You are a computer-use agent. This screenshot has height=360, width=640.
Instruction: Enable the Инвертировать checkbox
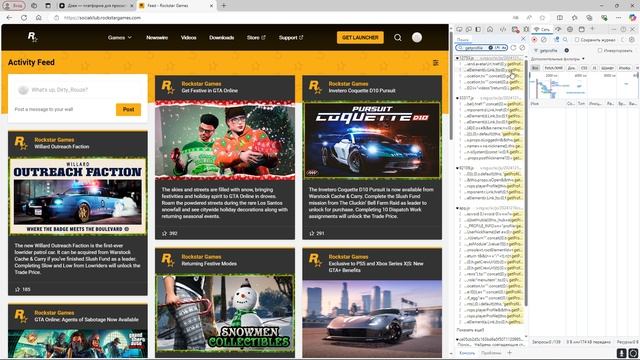[600, 50]
